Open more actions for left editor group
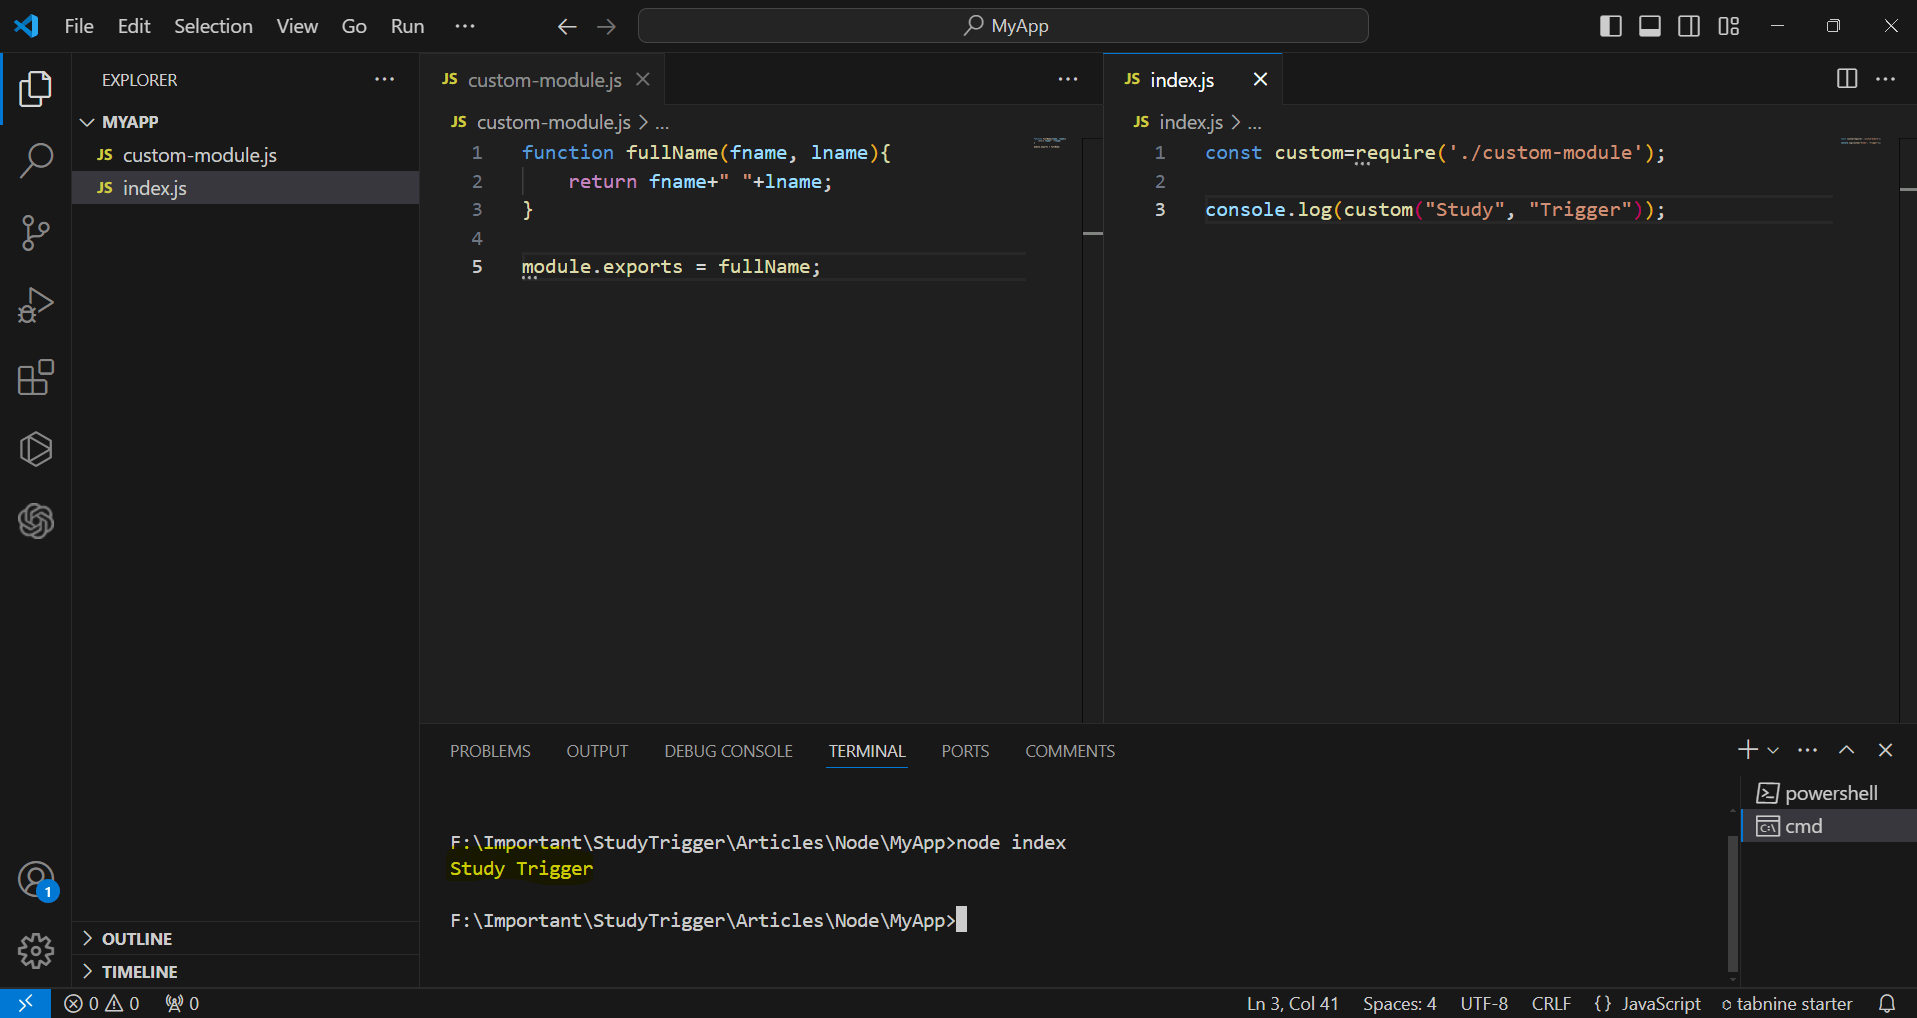1917x1018 pixels. coord(1068,79)
